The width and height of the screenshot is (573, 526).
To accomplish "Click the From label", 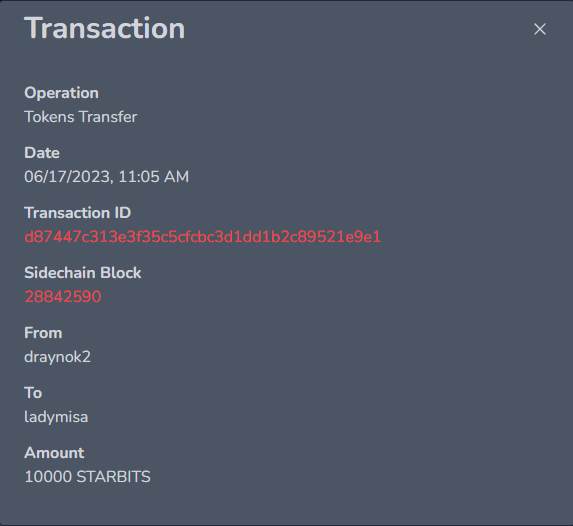I will pos(43,333).
